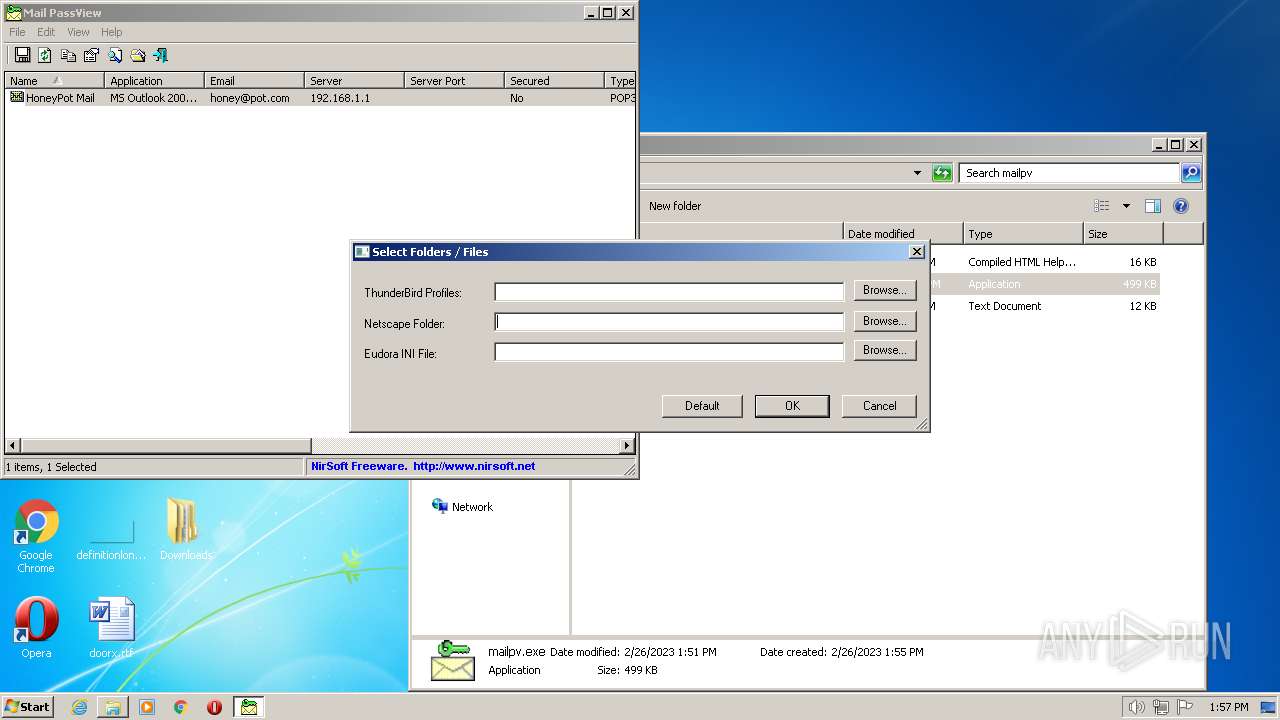Click the ThunderBird Profiles input field
This screenshot has height=720, width=1280.
[x=669, y=292]
